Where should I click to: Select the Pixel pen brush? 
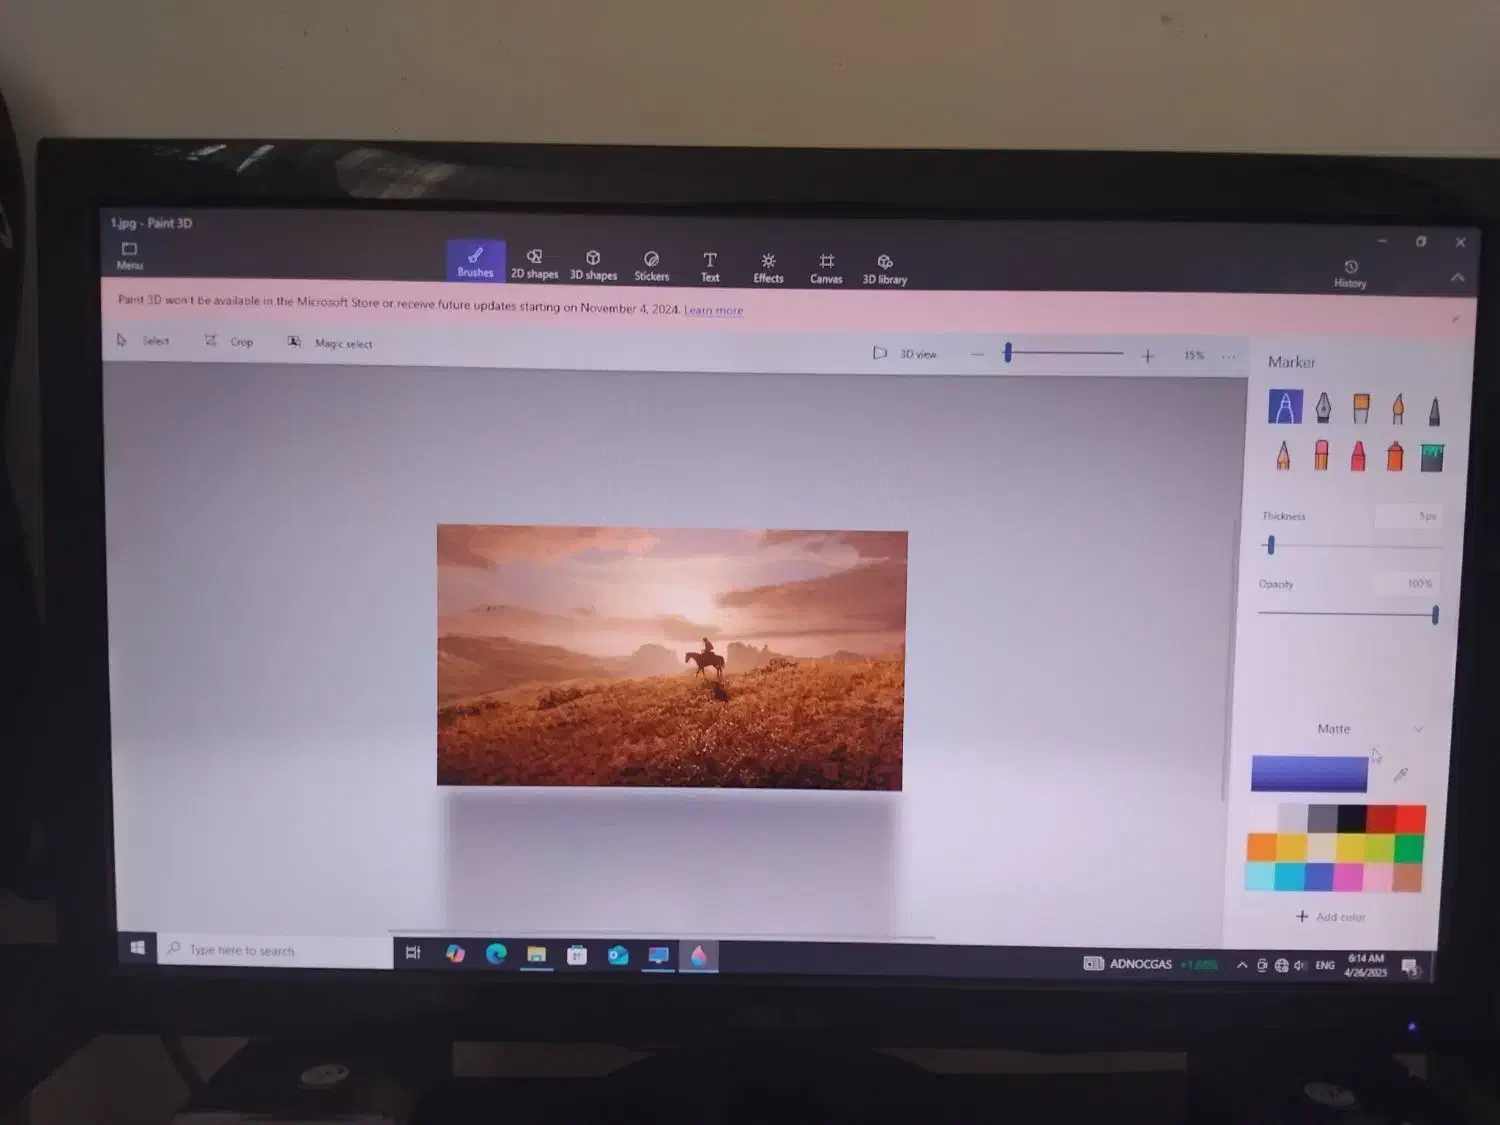point(1434,409)
